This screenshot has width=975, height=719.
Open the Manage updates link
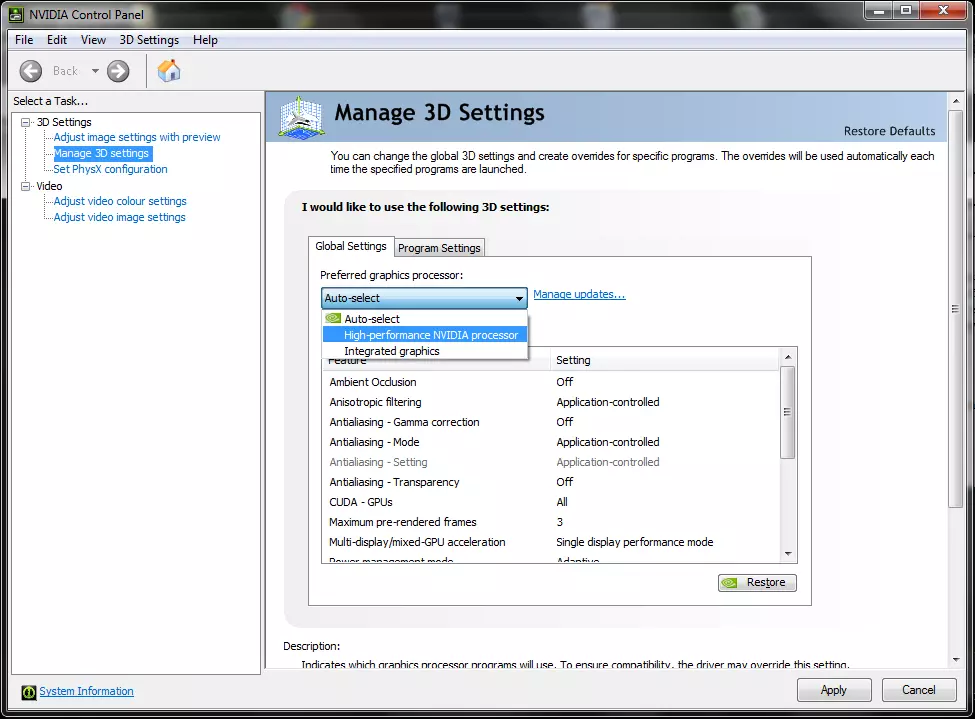[x=580, y=294]
